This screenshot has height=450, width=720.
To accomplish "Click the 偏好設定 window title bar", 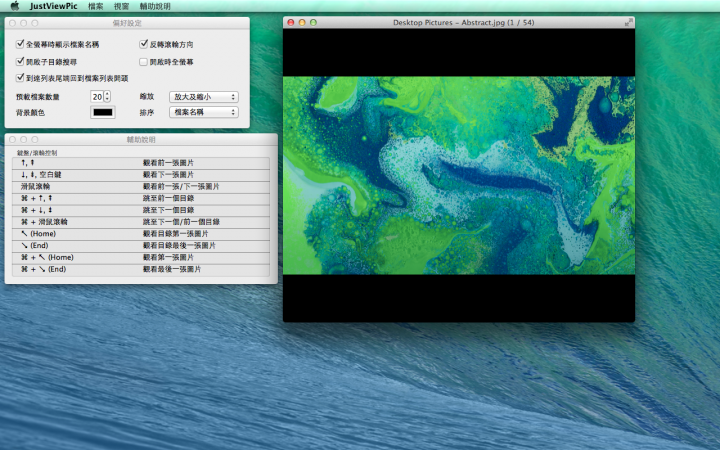I will point(127,23).
